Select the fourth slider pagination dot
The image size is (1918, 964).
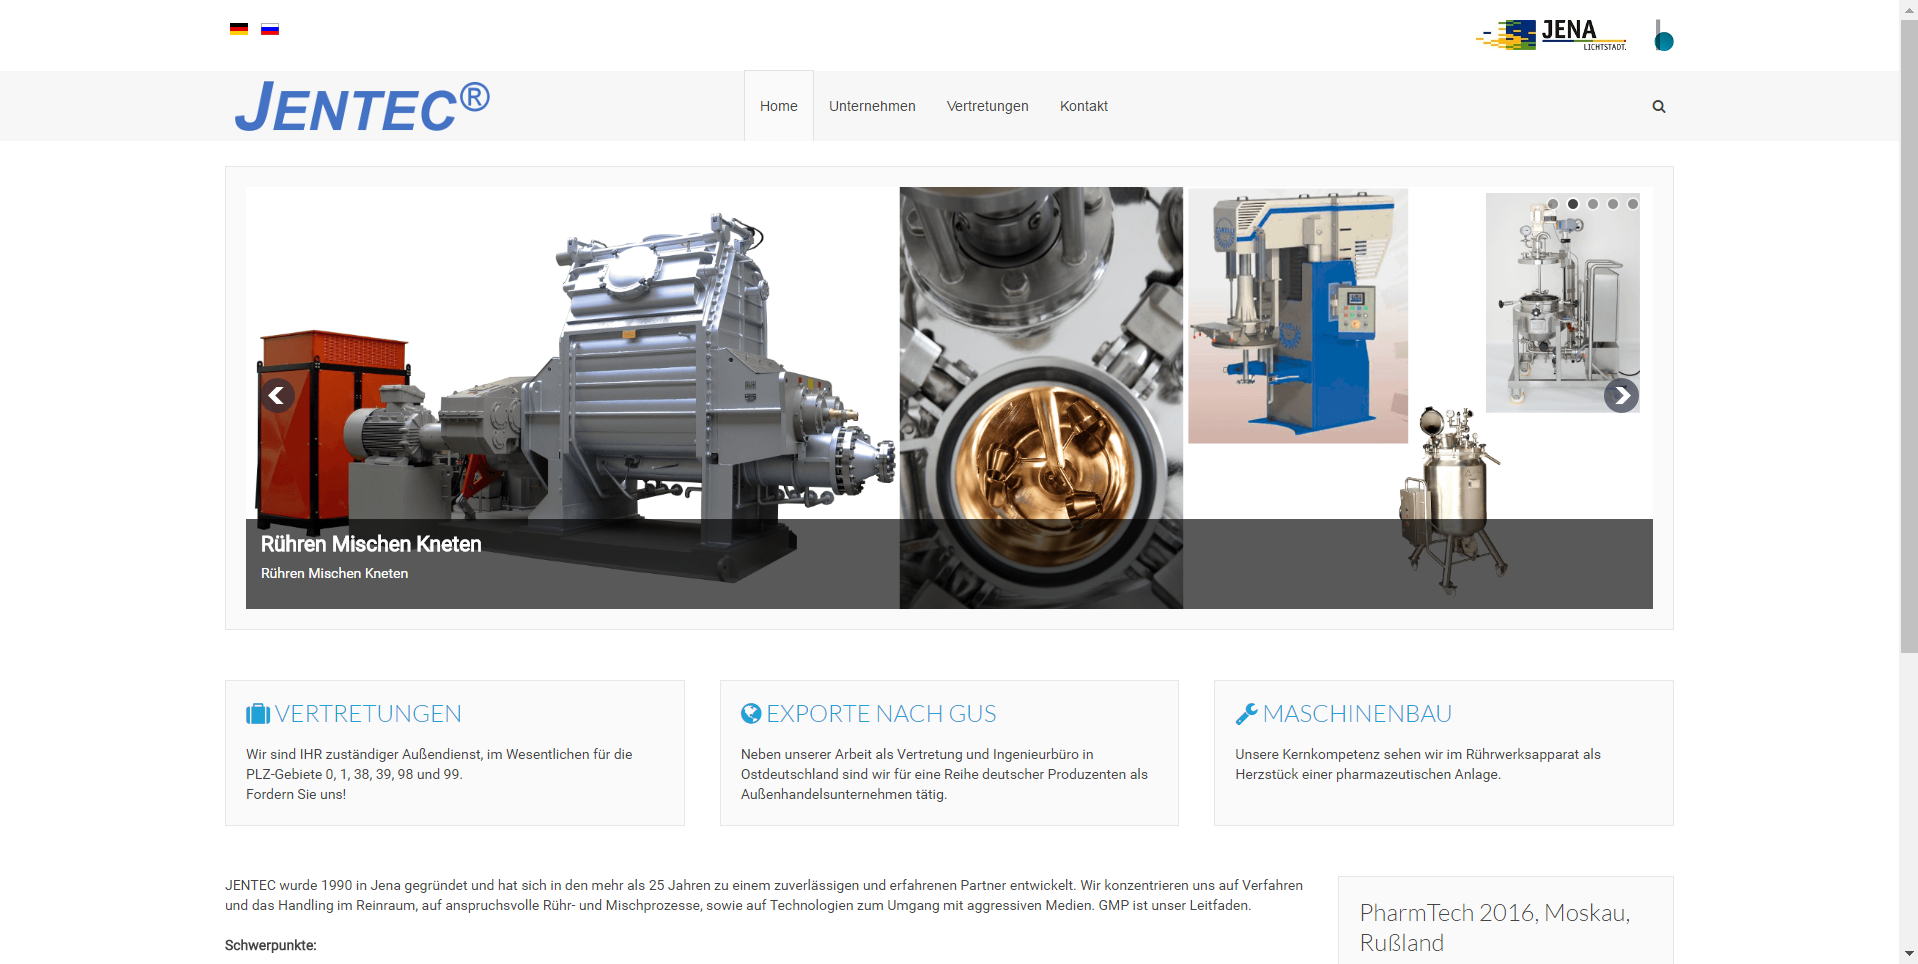1613,204
